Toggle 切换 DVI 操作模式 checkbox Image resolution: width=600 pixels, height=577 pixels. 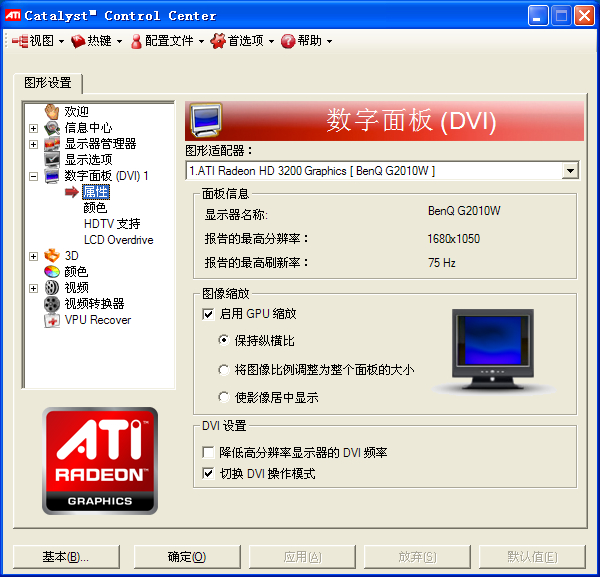pyautogui.click(x=208, y=474)
